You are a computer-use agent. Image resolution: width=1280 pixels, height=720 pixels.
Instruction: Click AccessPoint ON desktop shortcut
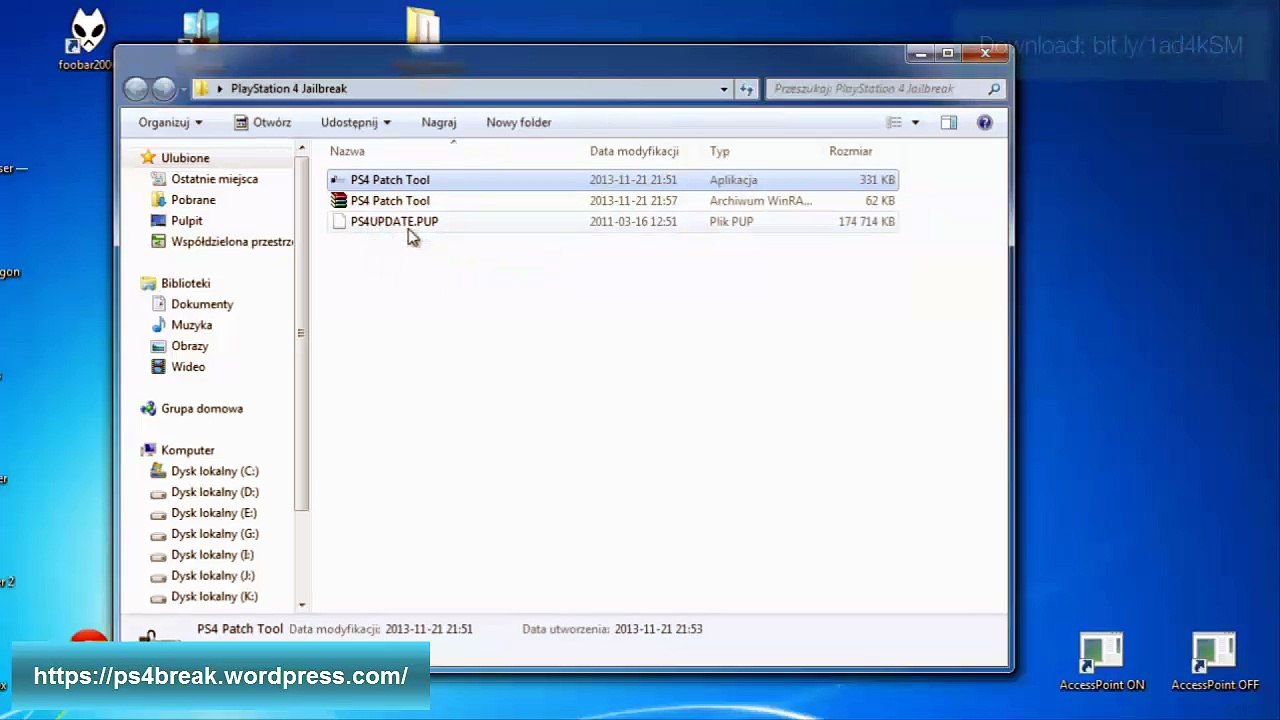pos(1101,662)
